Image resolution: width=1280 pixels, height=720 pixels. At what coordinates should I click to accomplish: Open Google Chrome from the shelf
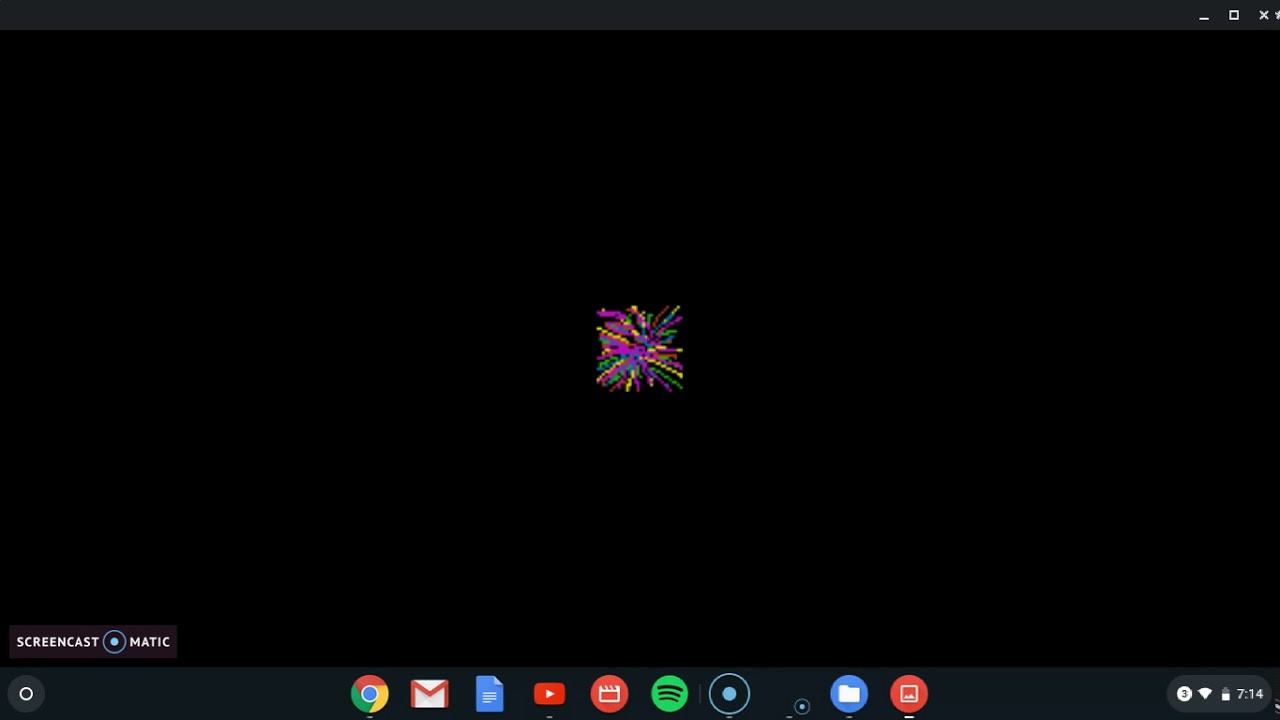coord(369,694)
